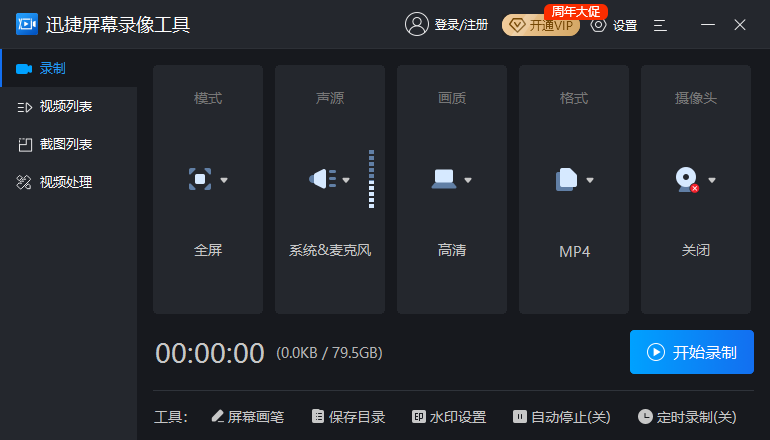Open the 视频列表 tab
This screenshot has width=770, height=440.
(68, 106)
